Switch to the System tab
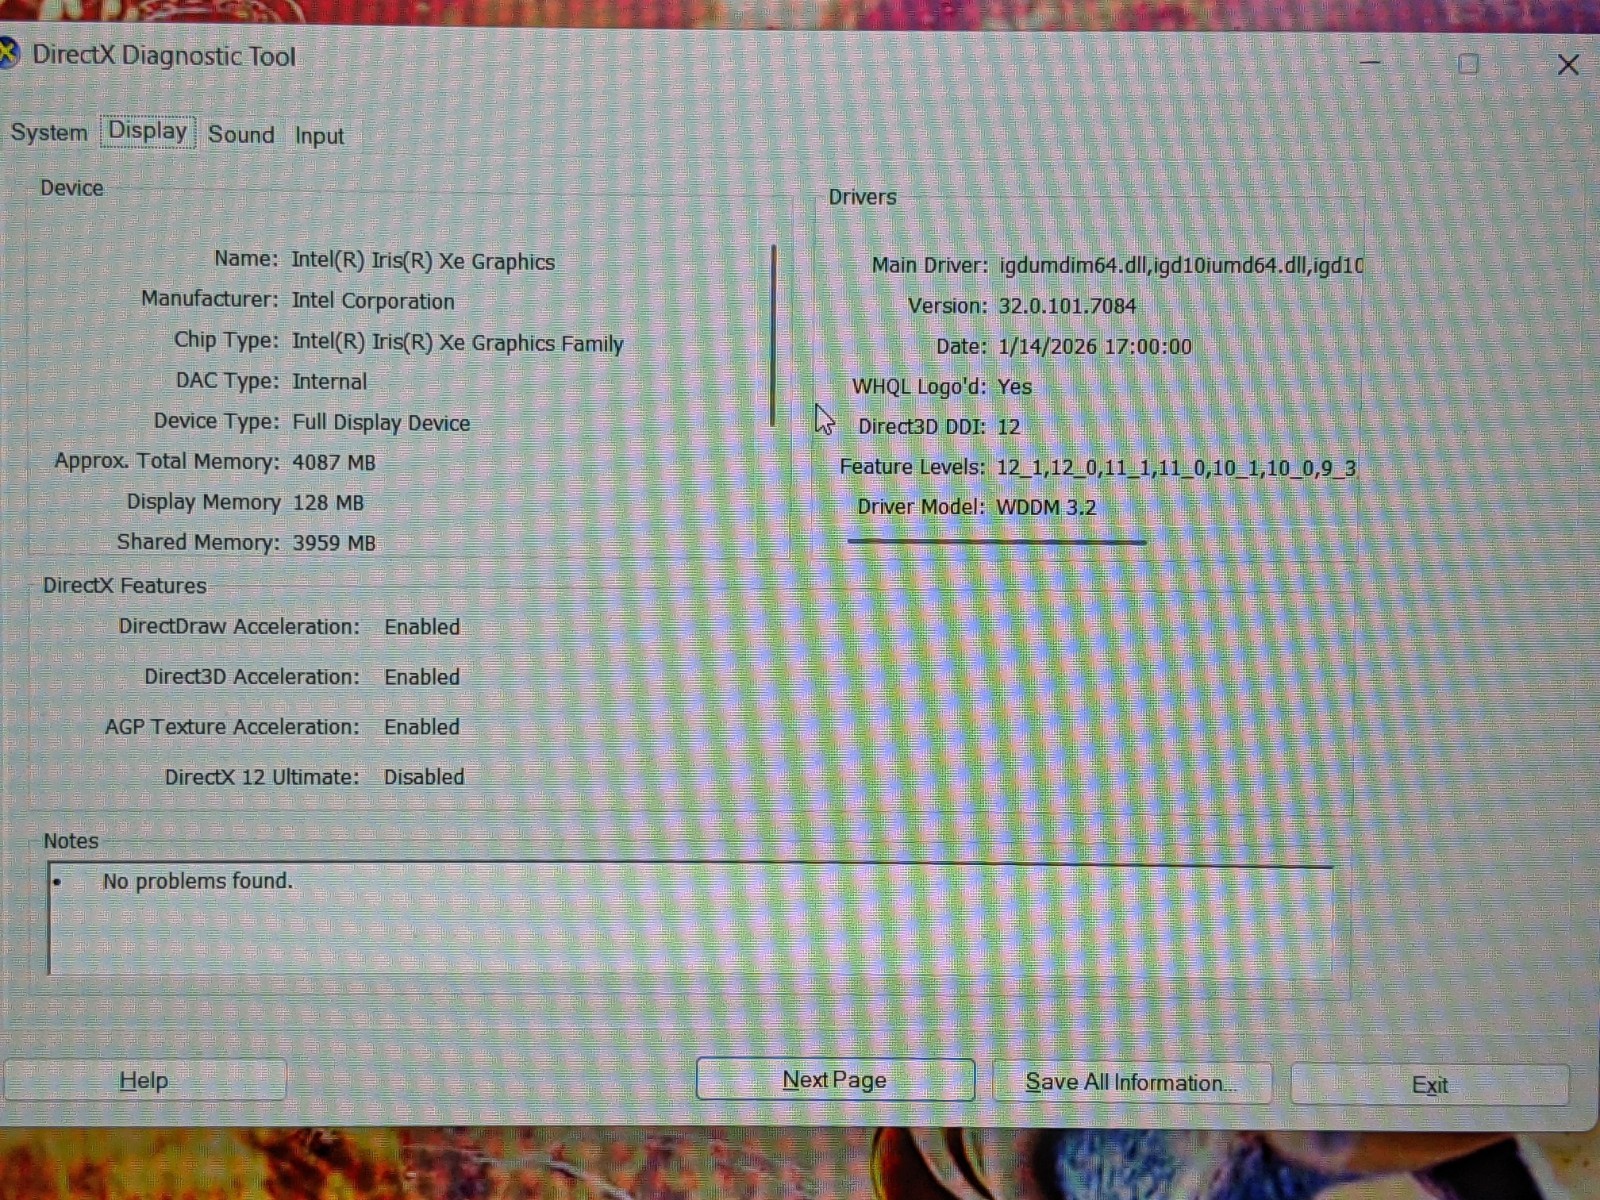 pos(49,133)
